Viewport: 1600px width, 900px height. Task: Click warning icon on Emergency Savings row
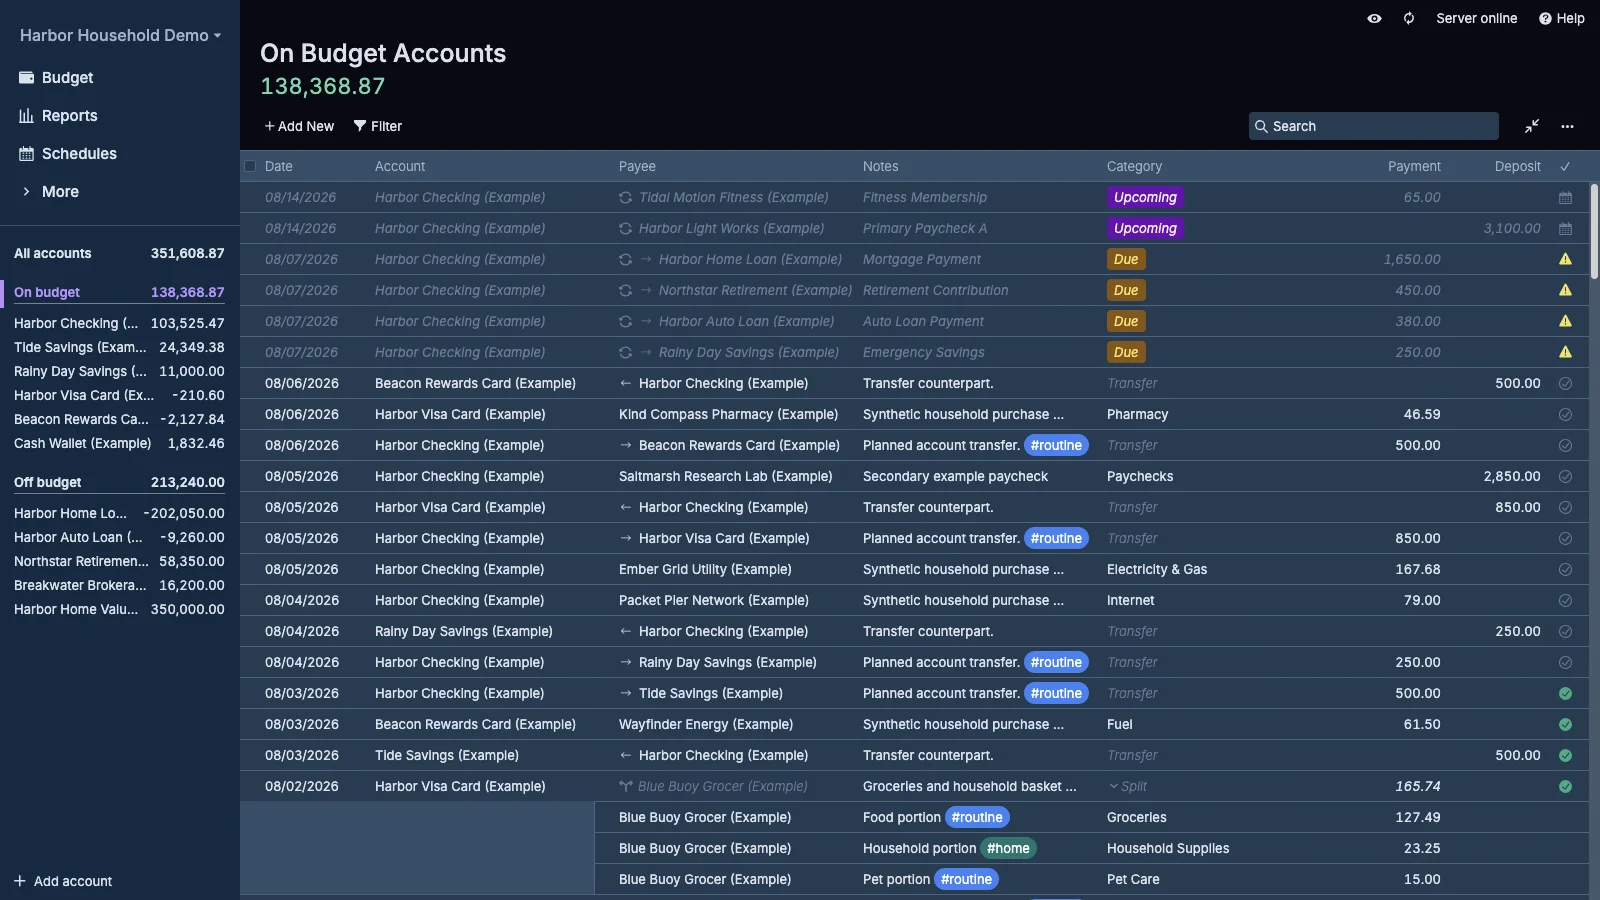[x=1565, y=352]
